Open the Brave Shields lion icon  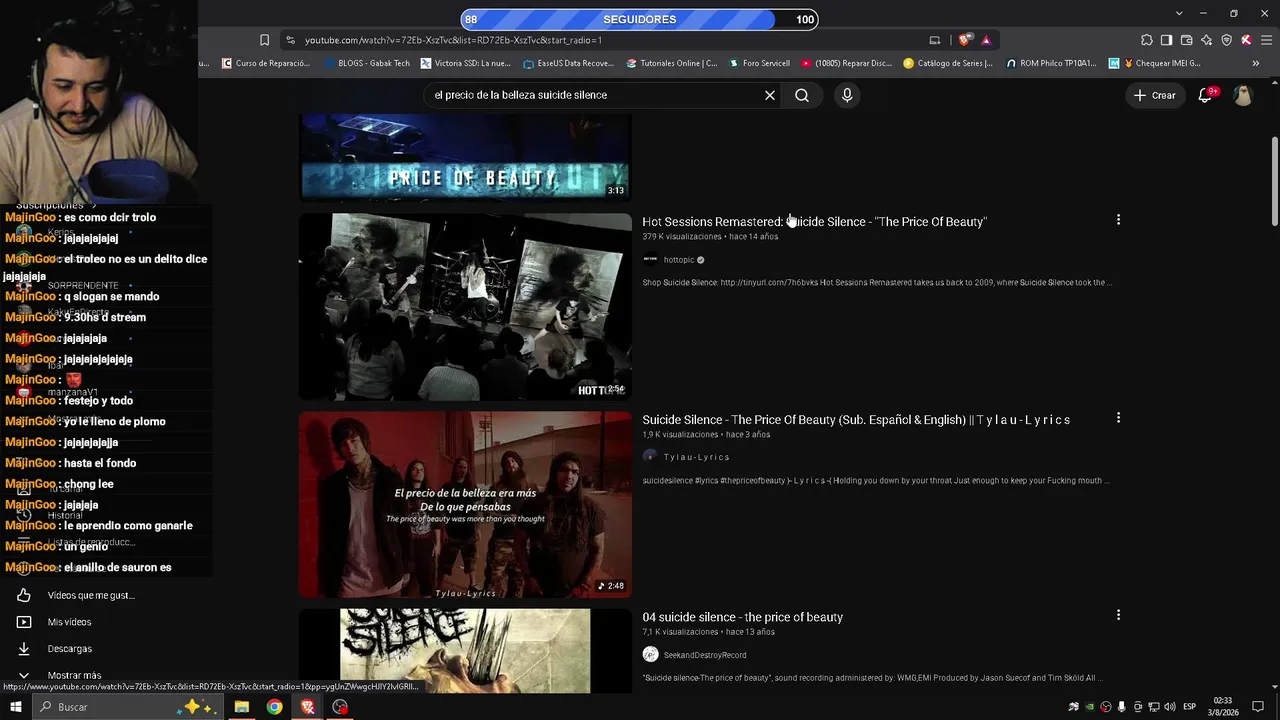point(964,40)
